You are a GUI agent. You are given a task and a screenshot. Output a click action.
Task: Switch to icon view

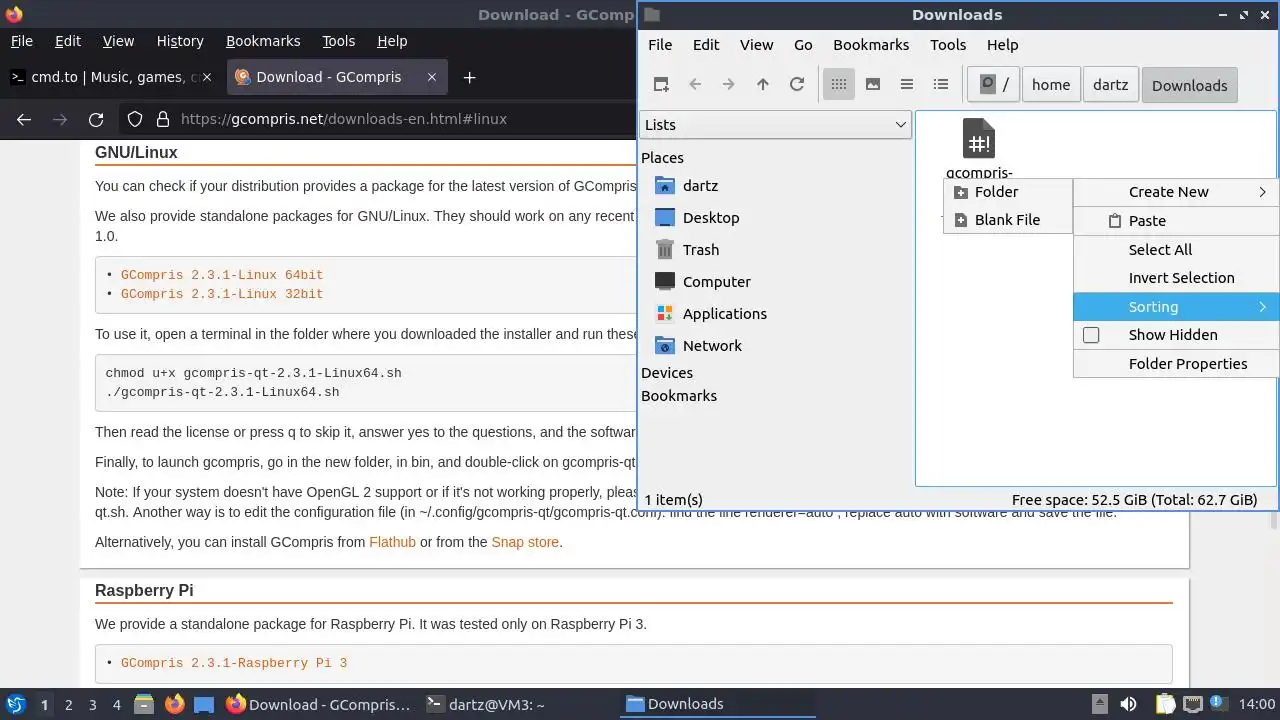point(839,85)
